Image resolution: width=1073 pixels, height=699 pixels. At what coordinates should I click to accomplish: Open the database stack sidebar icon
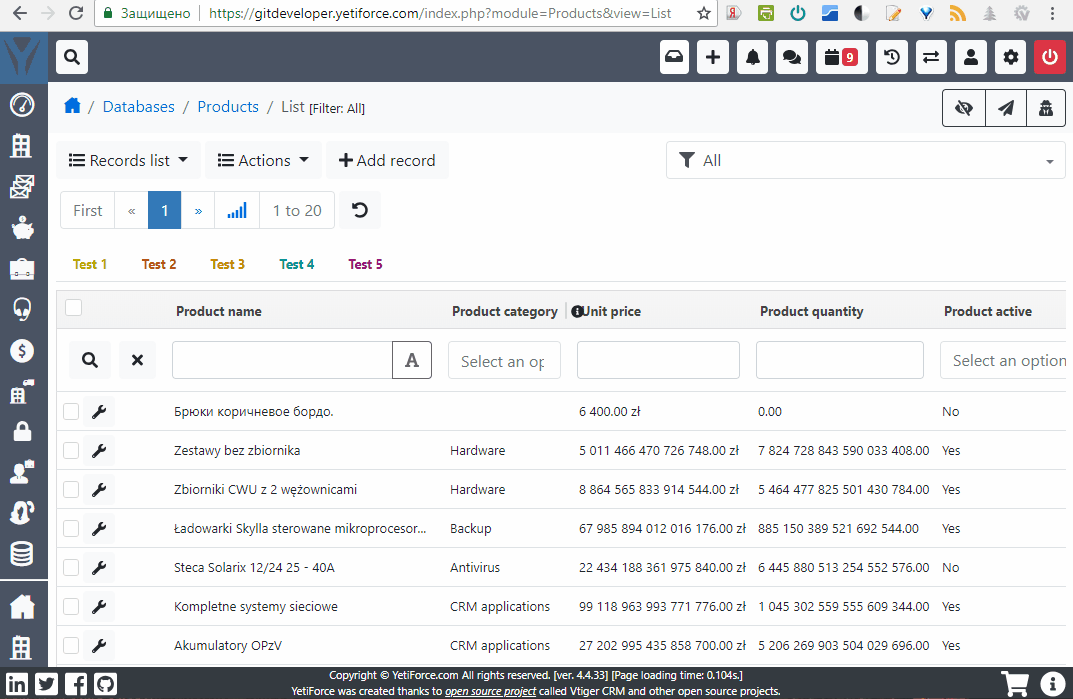pyautogui.click(x=22, y=553)
